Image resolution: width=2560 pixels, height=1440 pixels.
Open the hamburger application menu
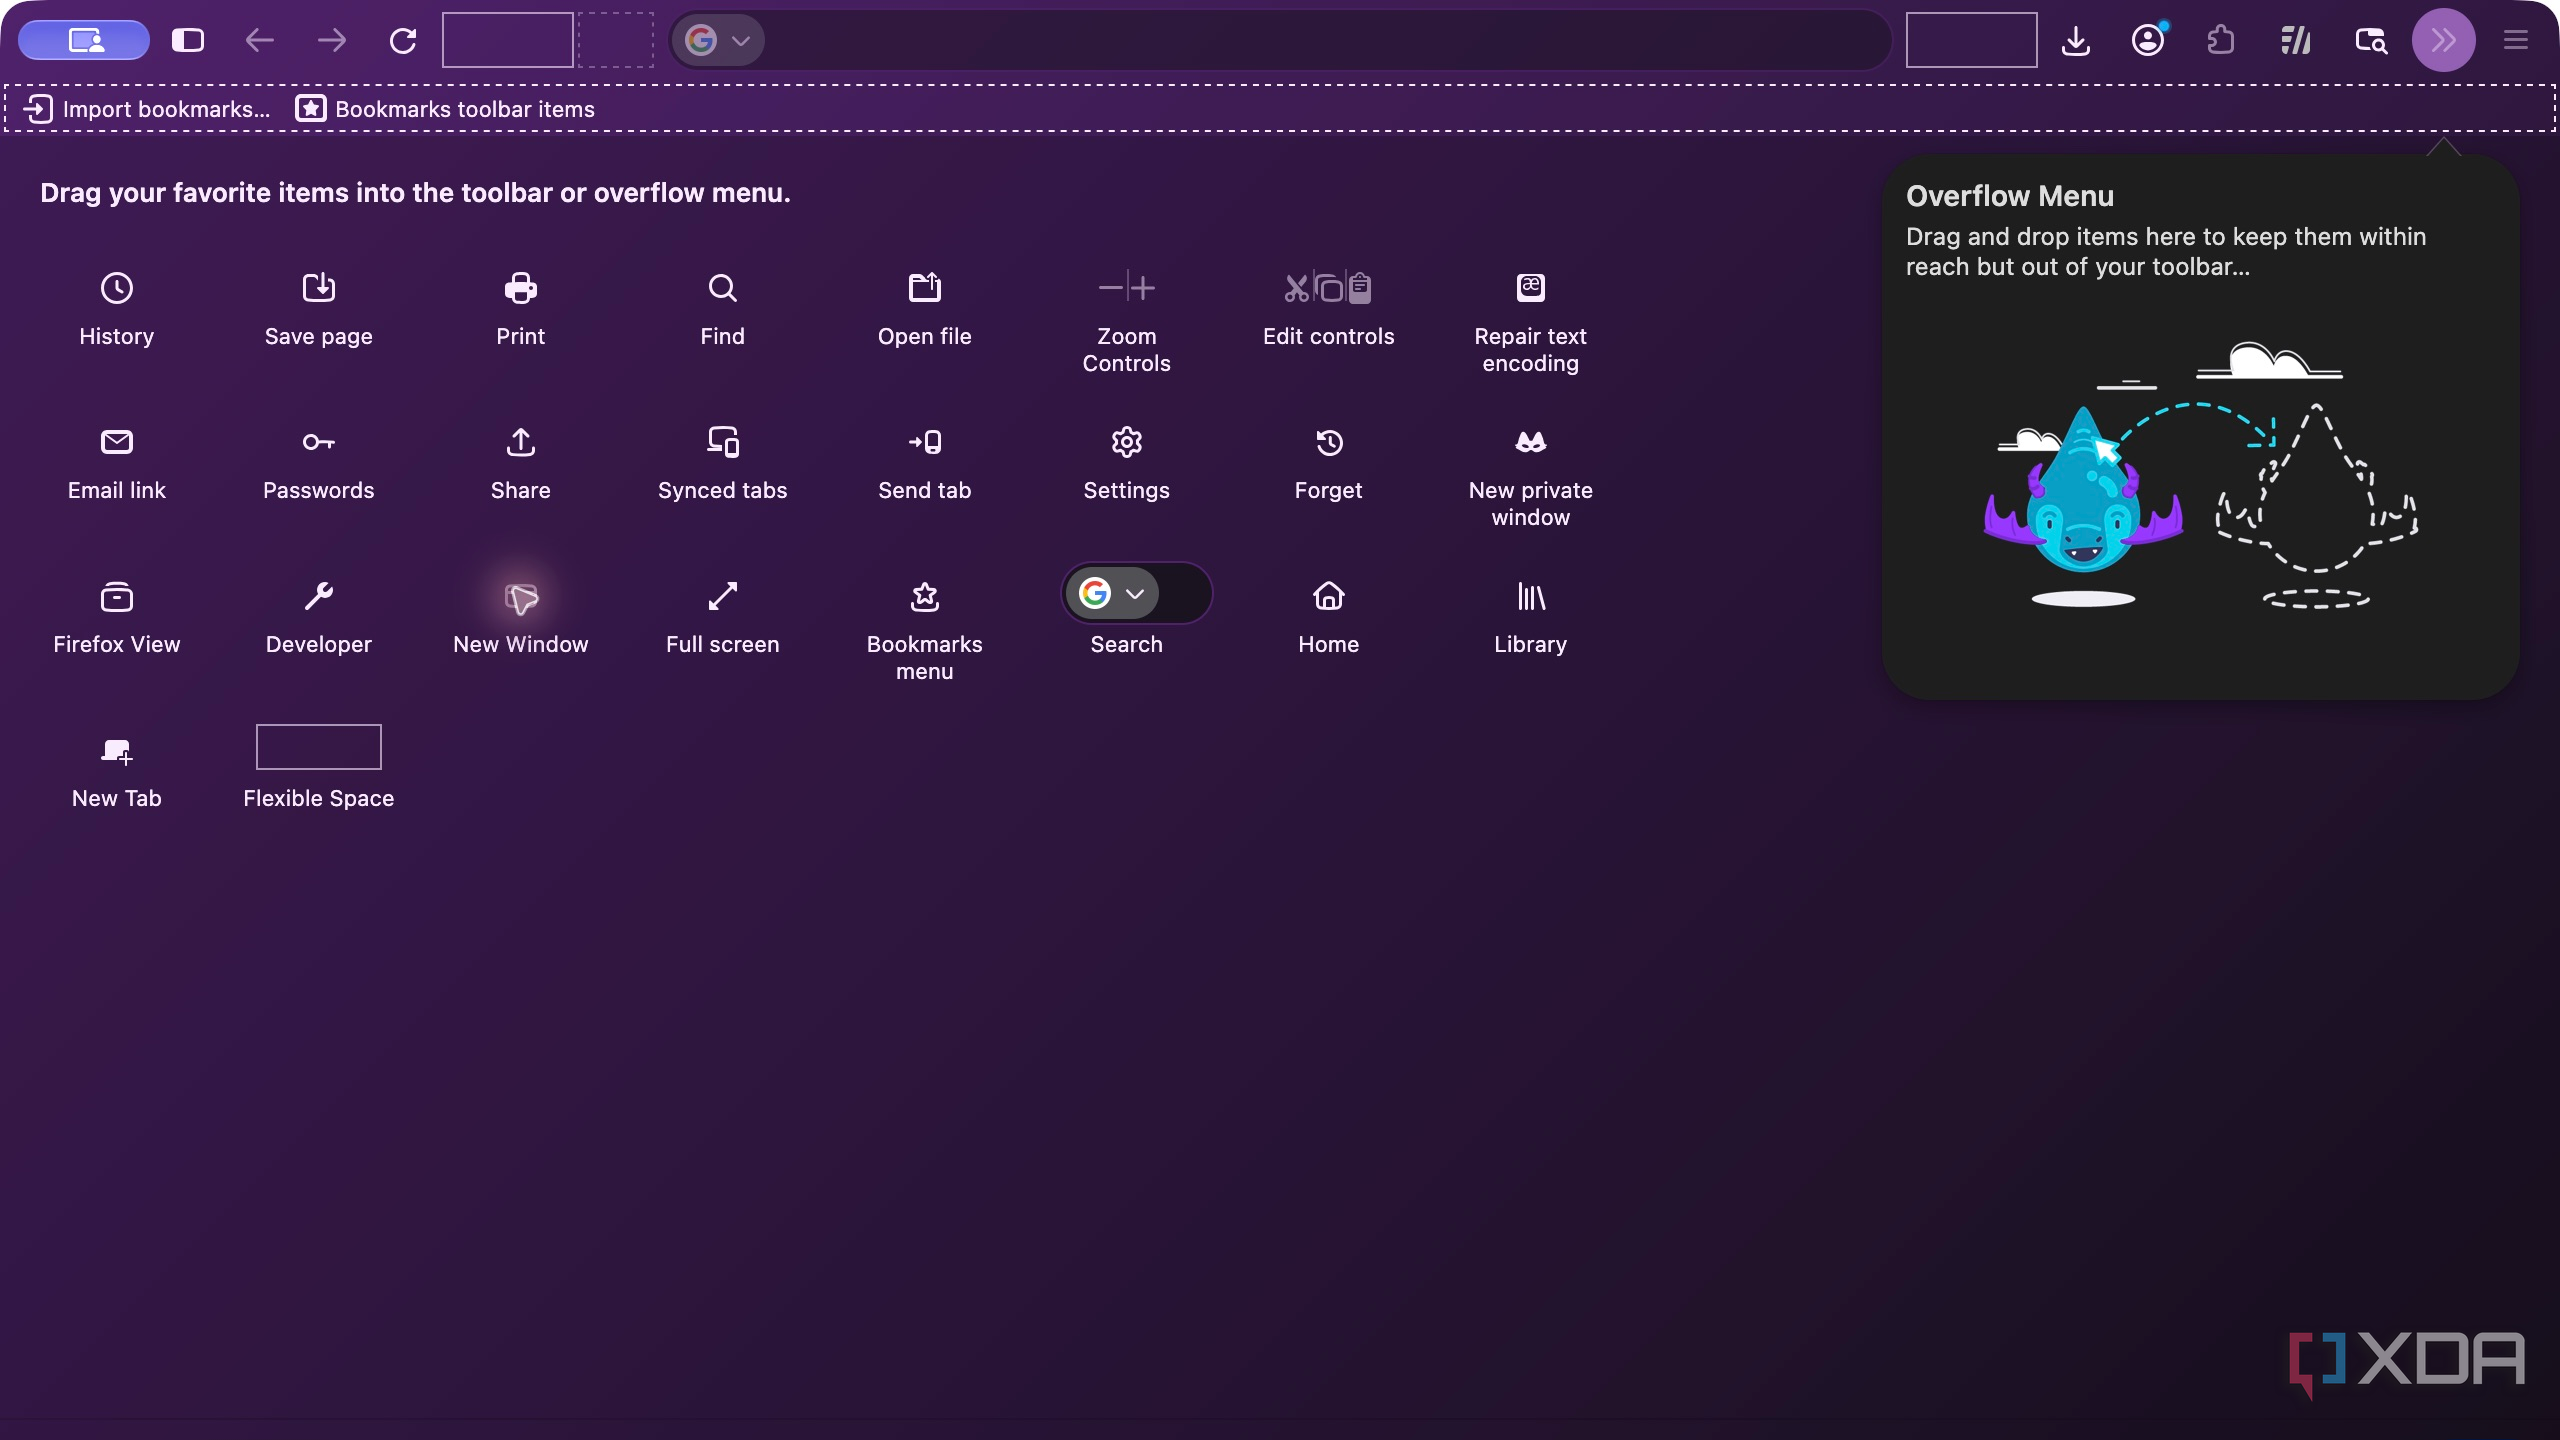point(2516,40)
